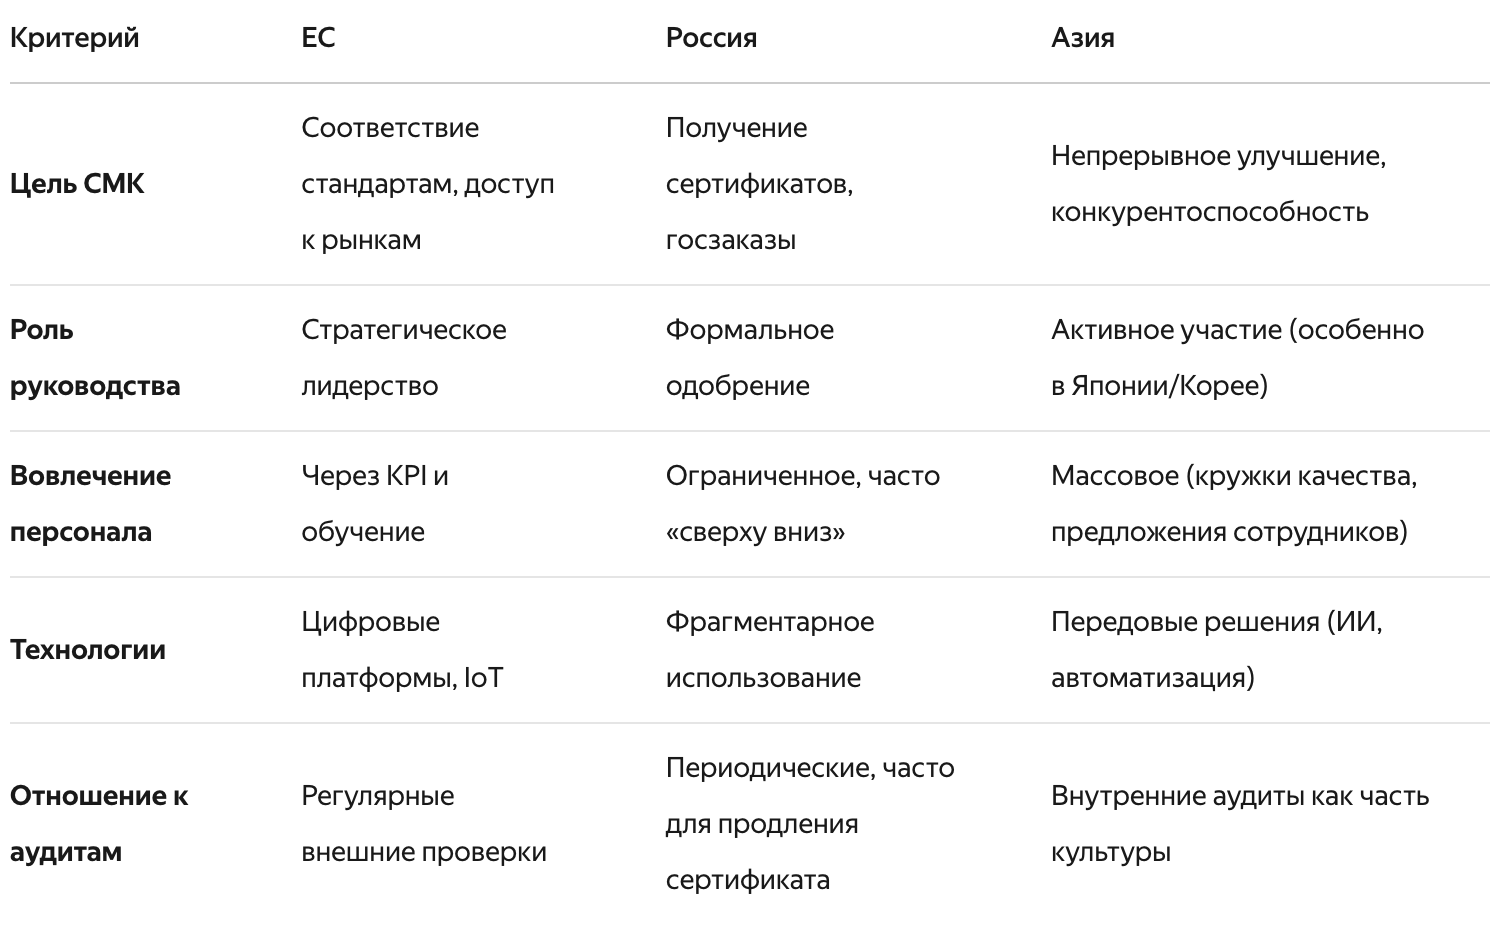The image size is (1512, 928).
Task: Click the Внутренние аудиты как часть культуры cell
Action: click(1240, 824)
